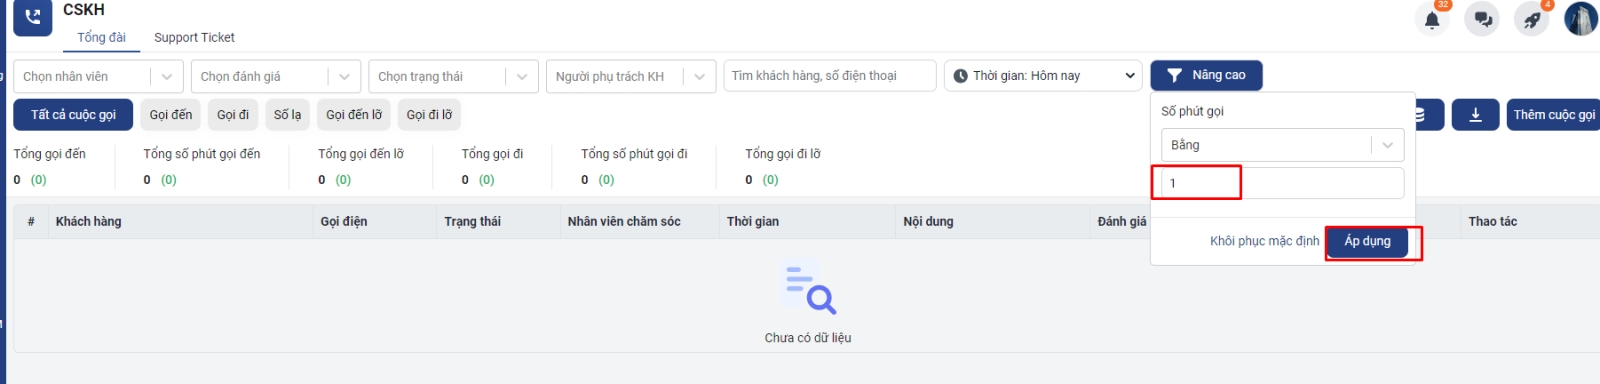
Task: Click the filter funnel icon in Nâng cao
Action: [x=1175, y=75]
